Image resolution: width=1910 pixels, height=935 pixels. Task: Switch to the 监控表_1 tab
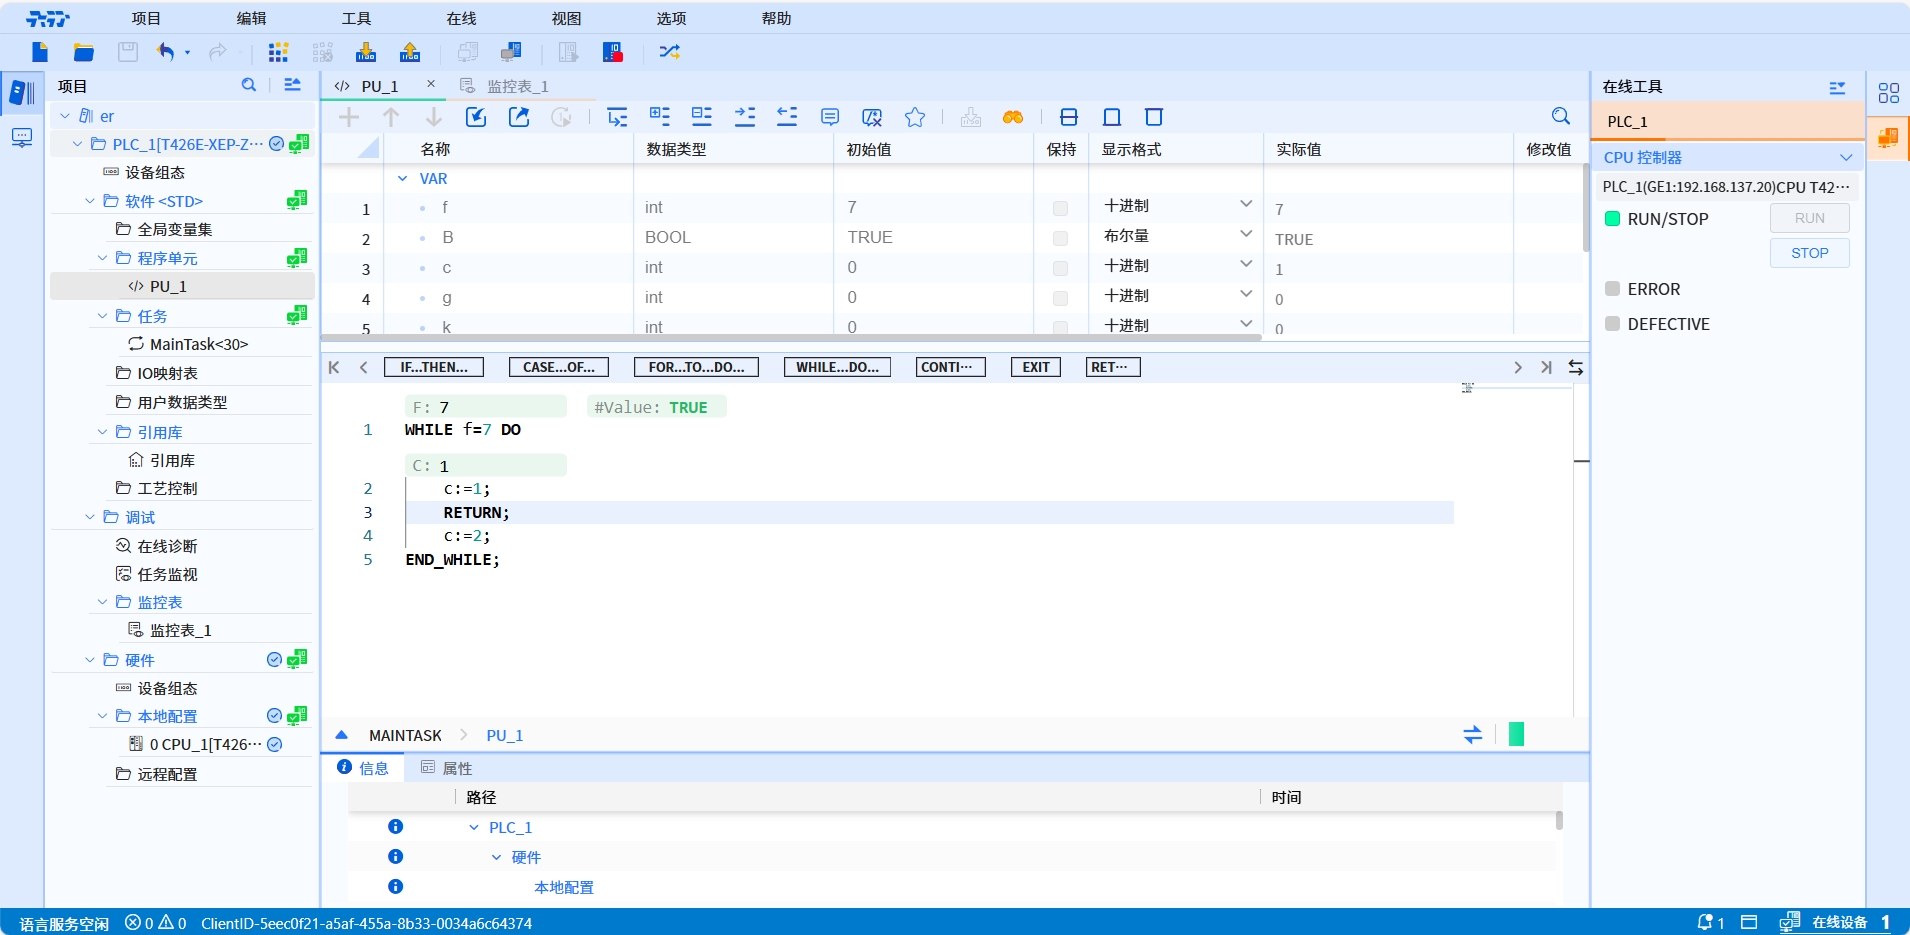516,86
